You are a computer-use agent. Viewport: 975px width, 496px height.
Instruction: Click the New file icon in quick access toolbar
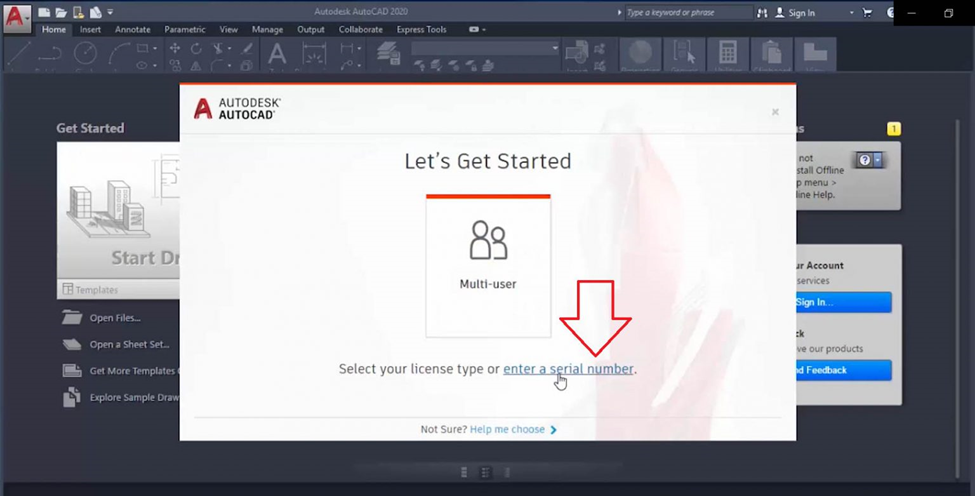pos(44,13)
